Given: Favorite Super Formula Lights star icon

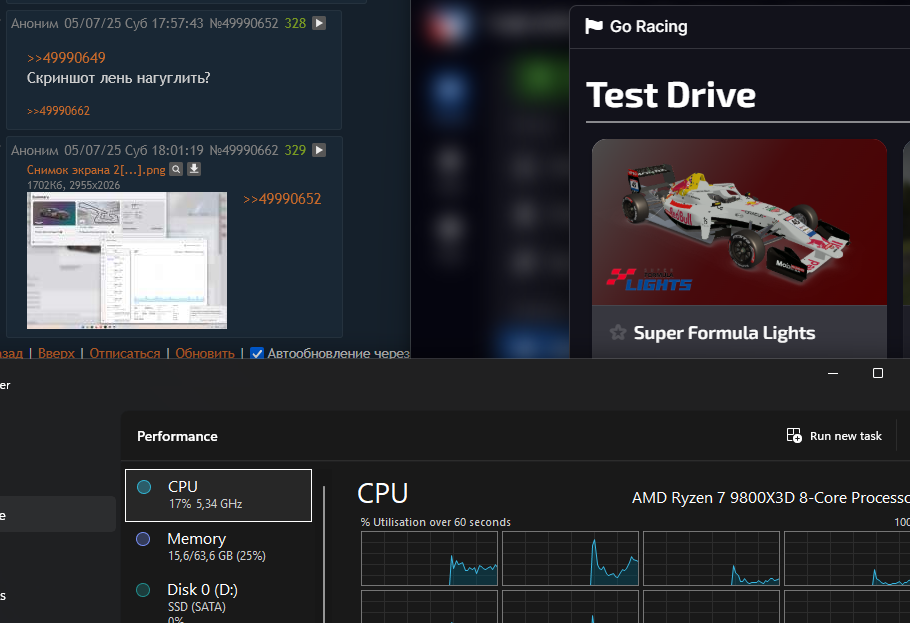Looking at the screenshot, I should 618,332.
